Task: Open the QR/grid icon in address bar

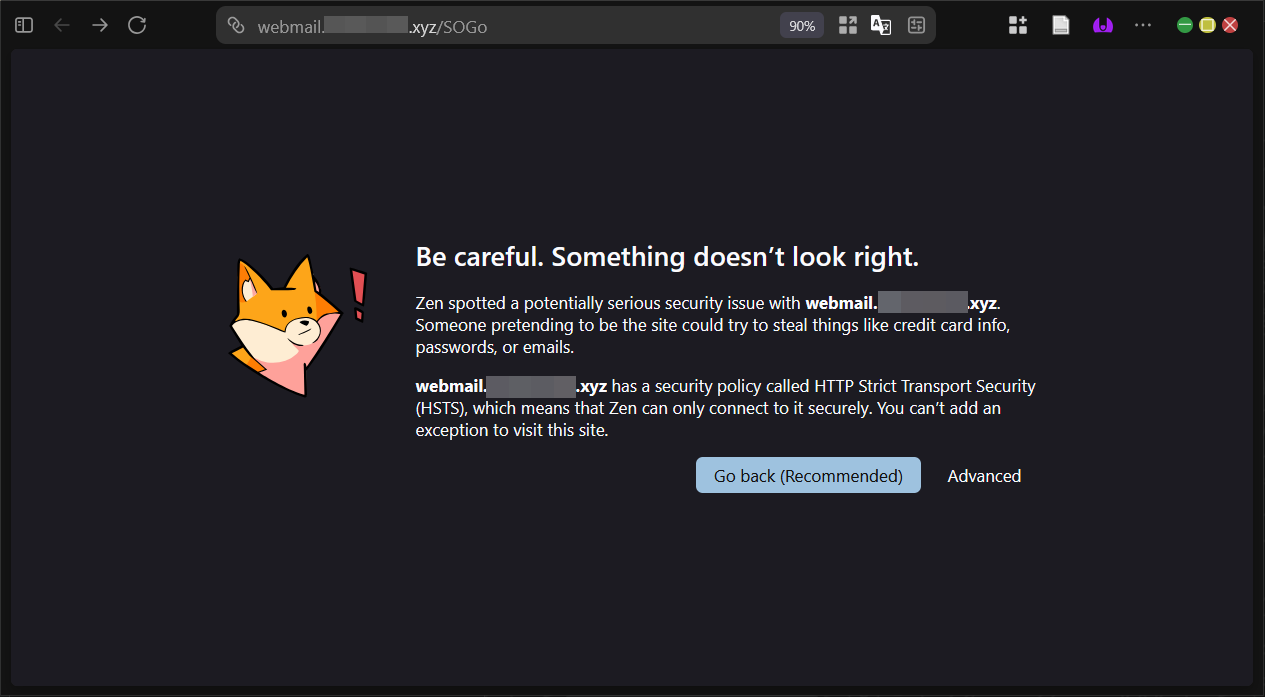Action: tap(848, 25)
